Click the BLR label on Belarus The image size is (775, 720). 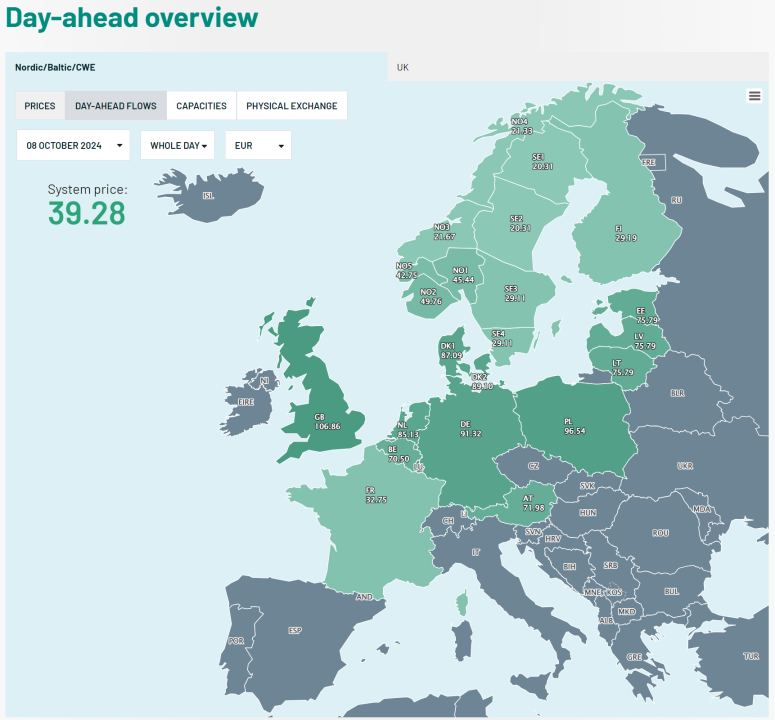(678, 393)
